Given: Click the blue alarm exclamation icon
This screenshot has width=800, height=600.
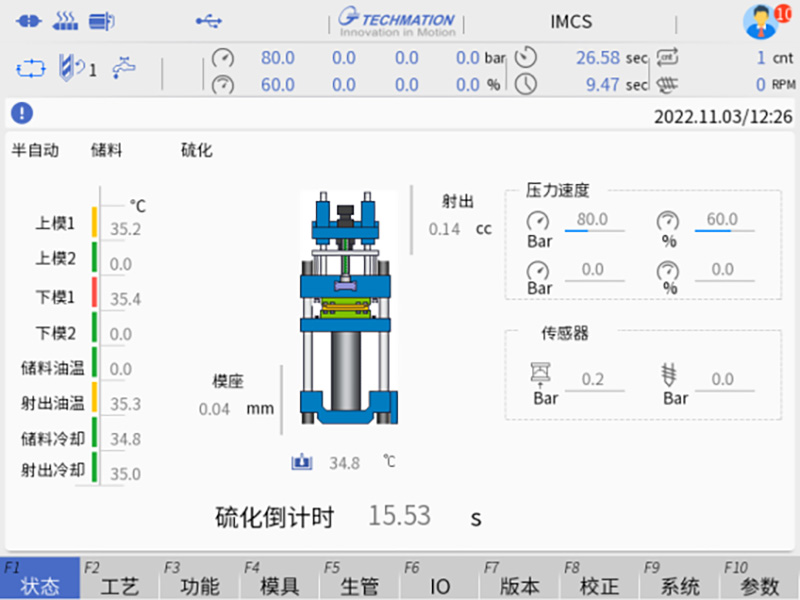Looking at the screenshot, I should coord(21,113).
